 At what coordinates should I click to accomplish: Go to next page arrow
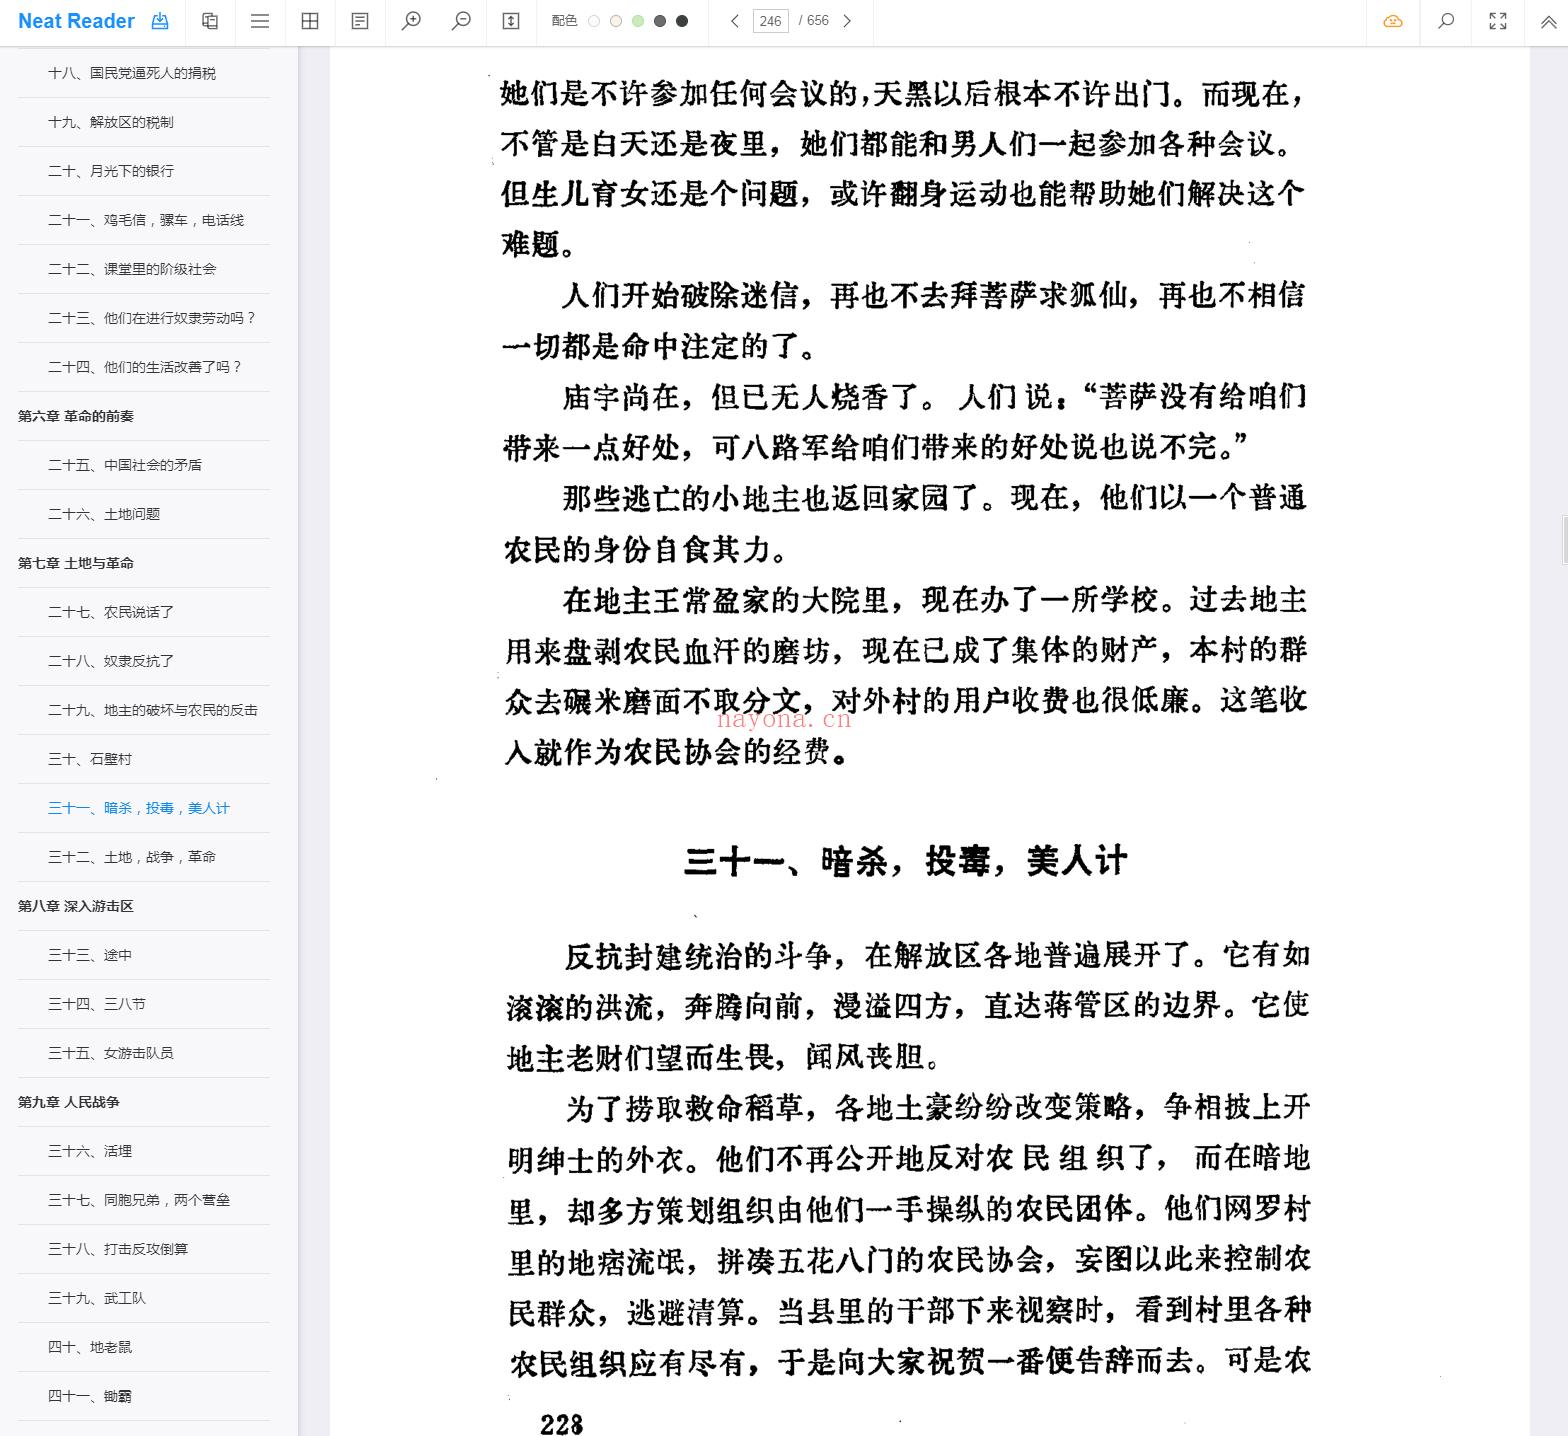pyautogui.click(x=847, y=21)
